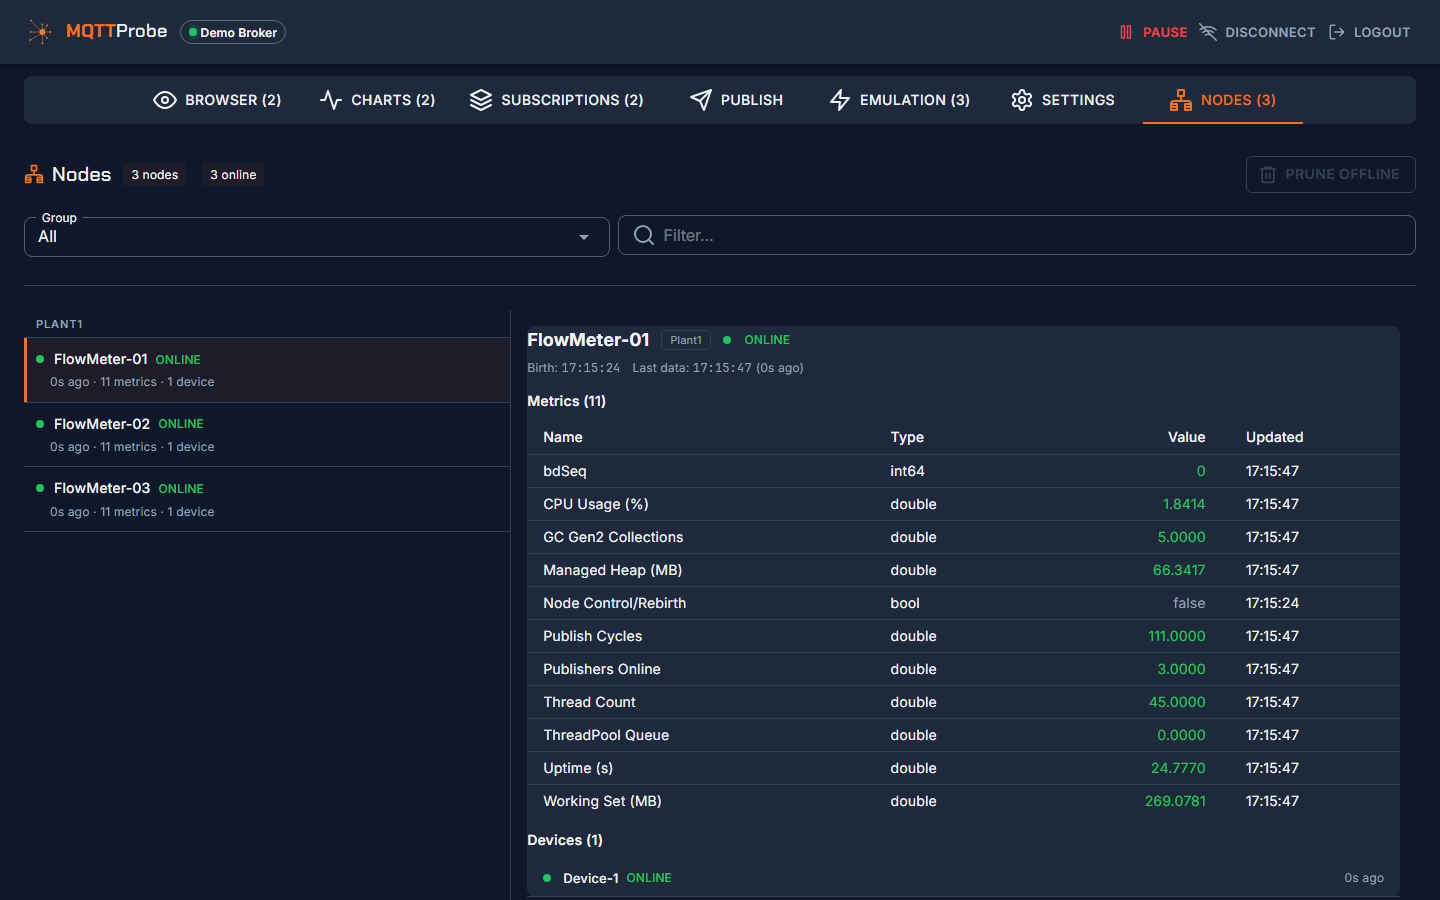This screenshot has width=1440, height=900.
Task: Click into the Filter input field
Action: (x=1017, y=235)
